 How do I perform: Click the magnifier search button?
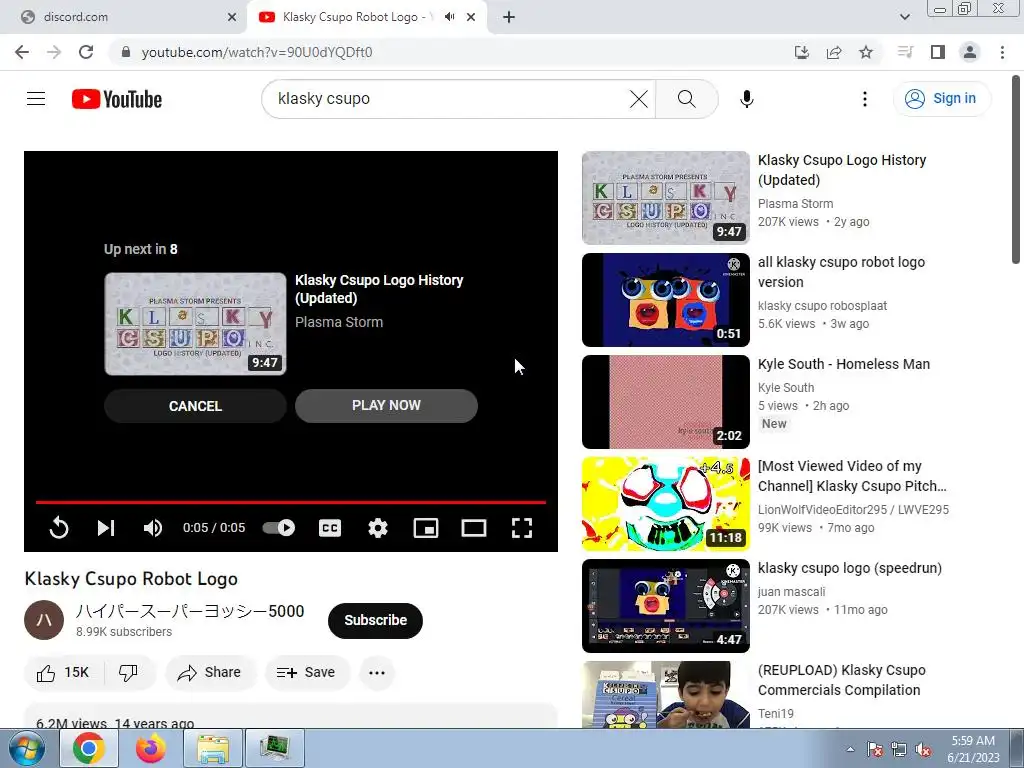686,99
